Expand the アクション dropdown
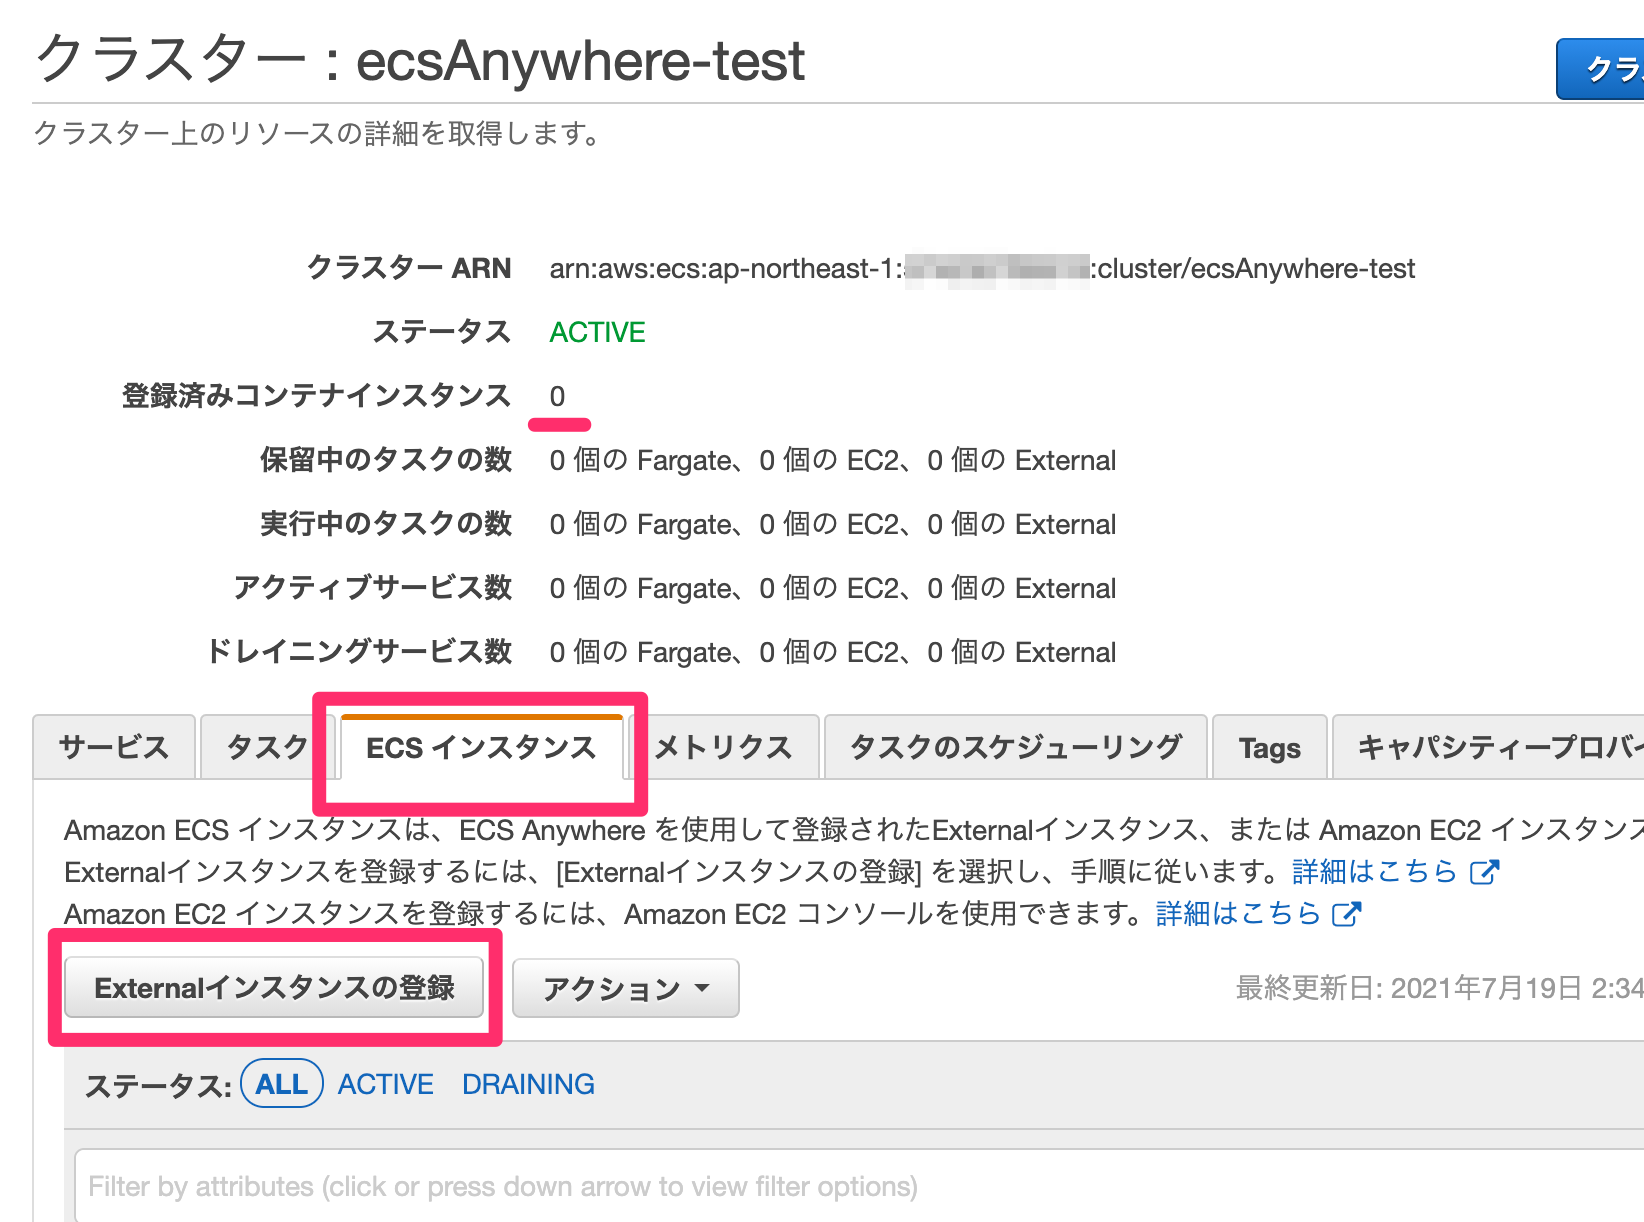1644x1222 pixels. (626, 988)
